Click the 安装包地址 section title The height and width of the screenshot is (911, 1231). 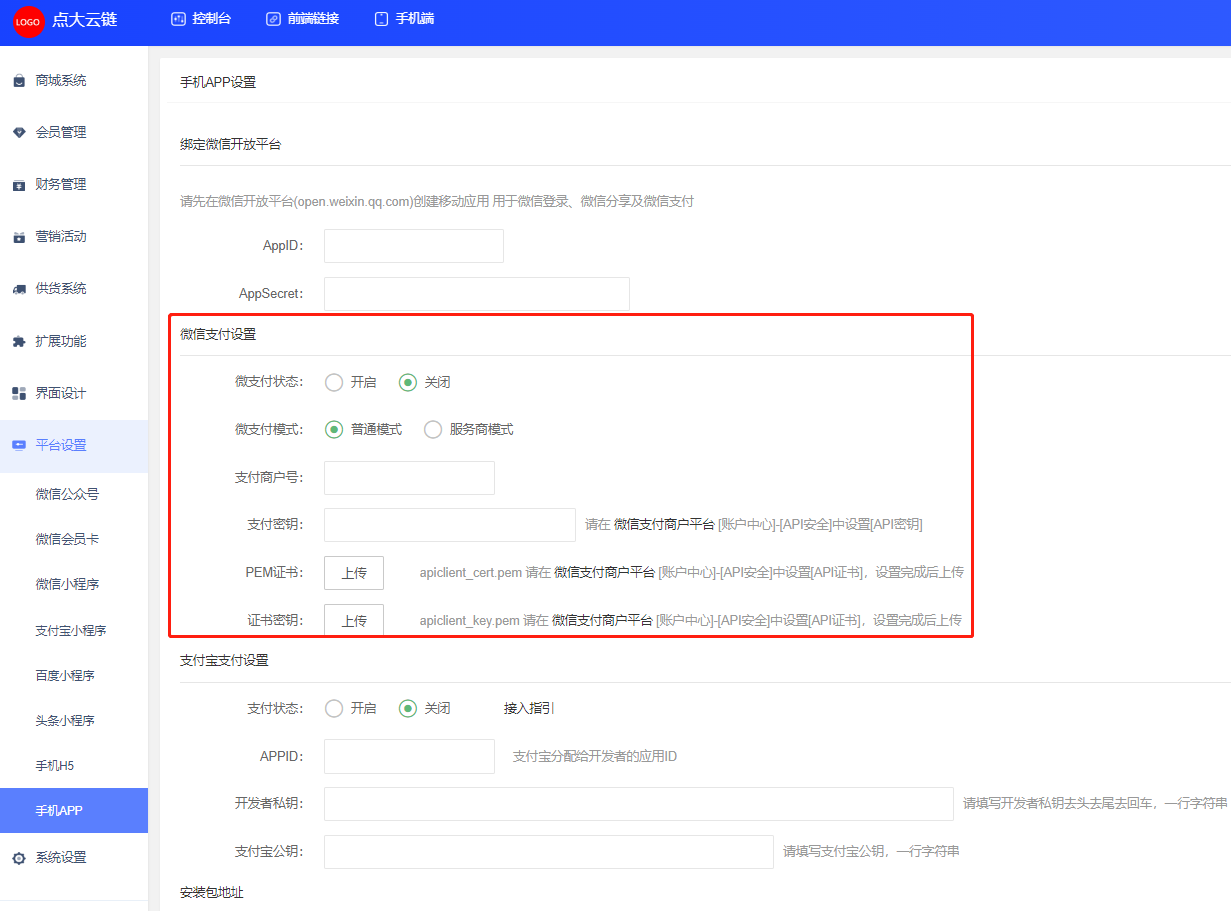point(212,893)
